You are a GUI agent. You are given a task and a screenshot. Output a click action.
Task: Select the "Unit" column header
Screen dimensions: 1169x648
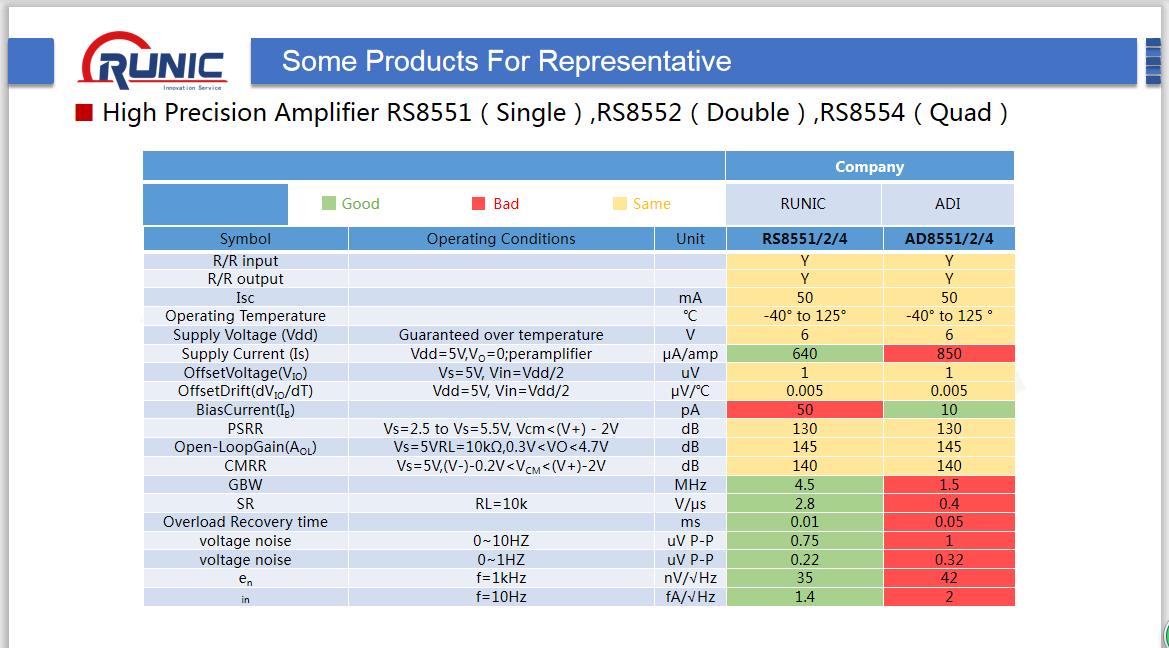click(690, 239)
